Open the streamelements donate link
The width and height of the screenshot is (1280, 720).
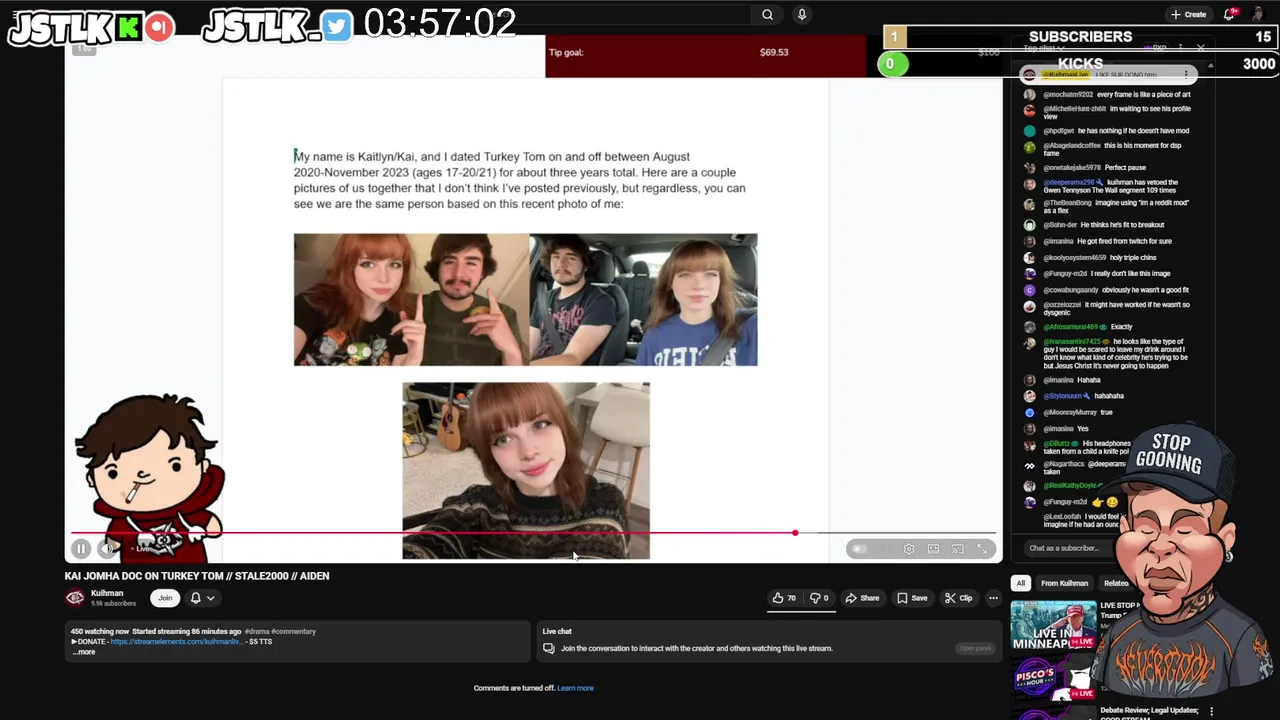pos(177,642)
